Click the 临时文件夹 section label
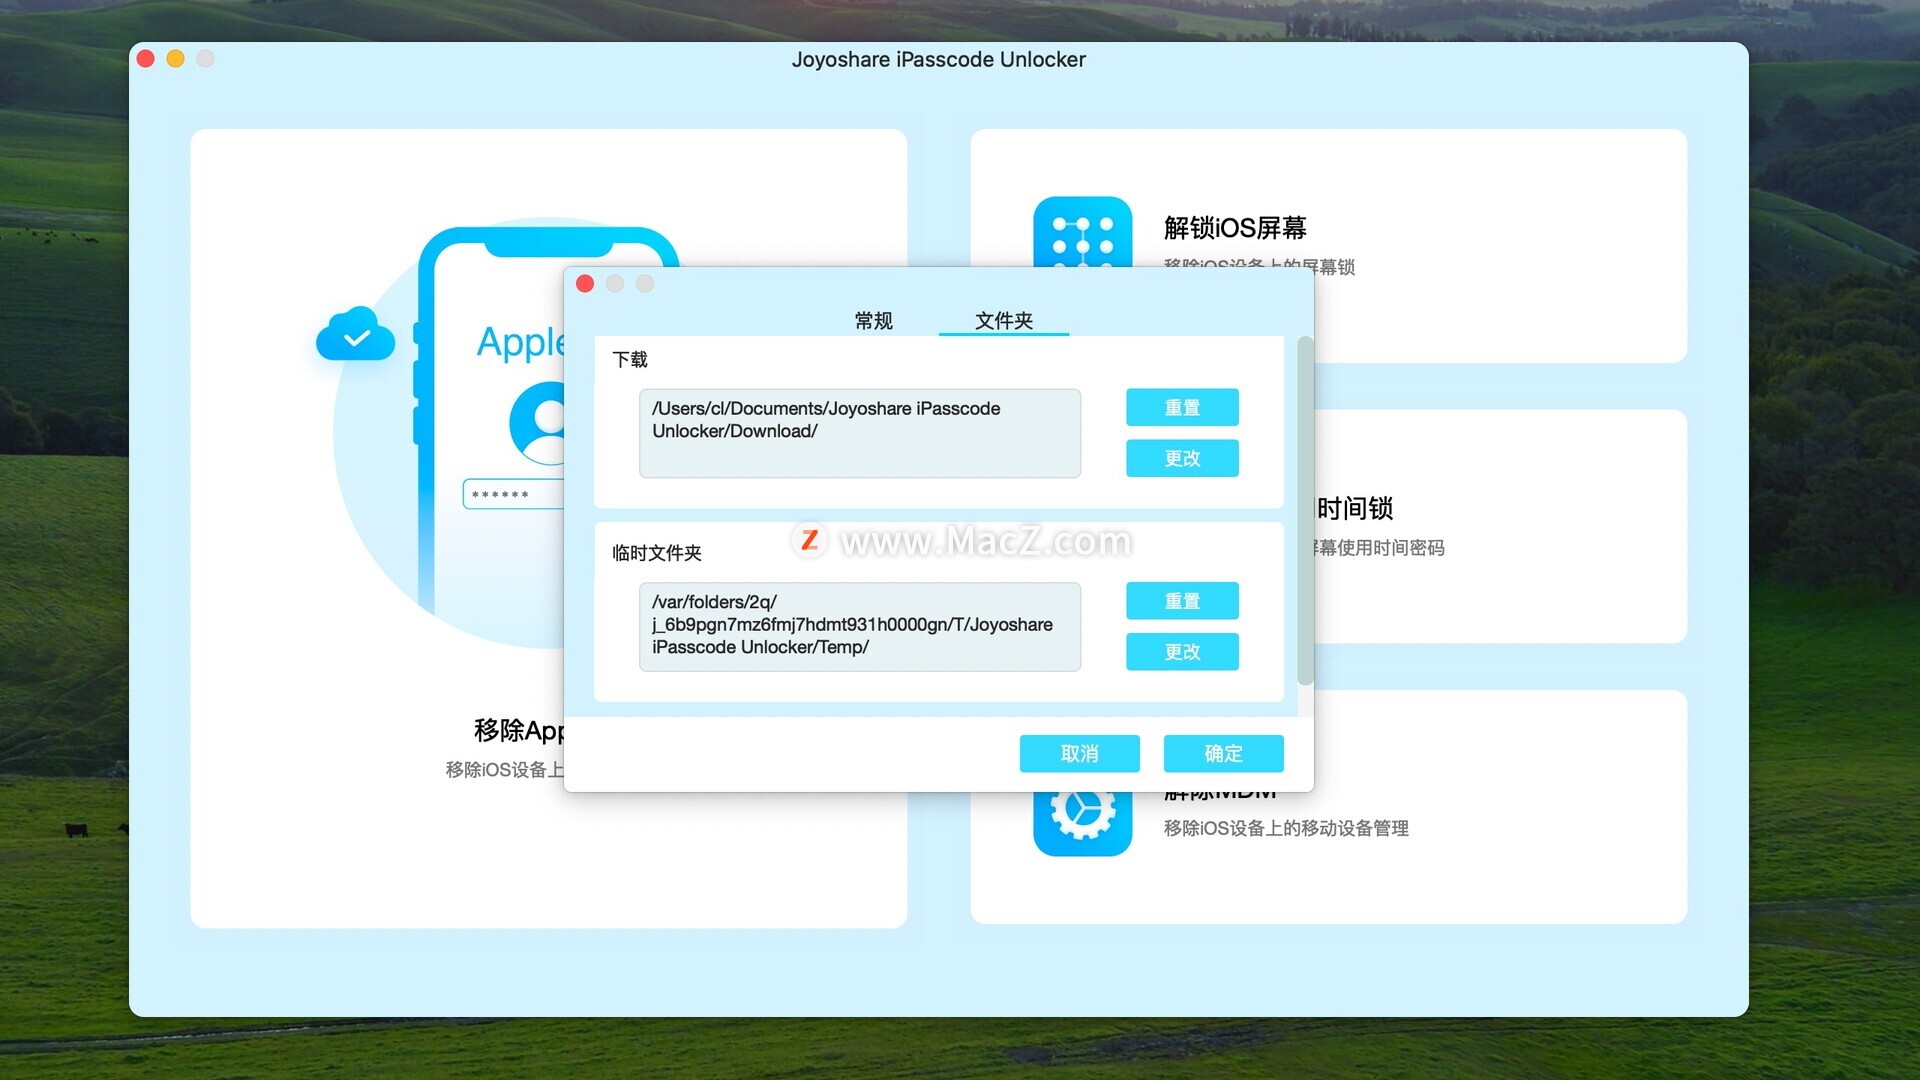 pyautogui.click(x=657, y=553)
